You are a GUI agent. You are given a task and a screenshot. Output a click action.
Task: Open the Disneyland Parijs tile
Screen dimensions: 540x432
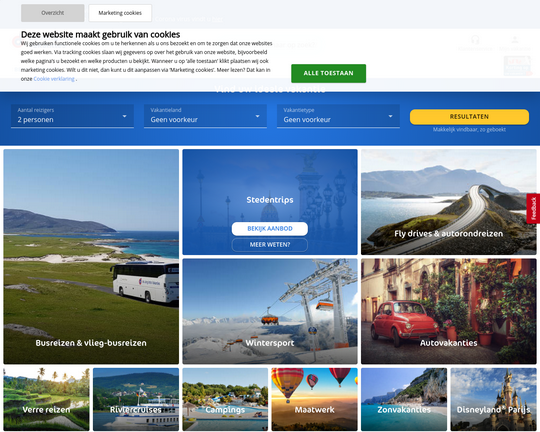494,399
